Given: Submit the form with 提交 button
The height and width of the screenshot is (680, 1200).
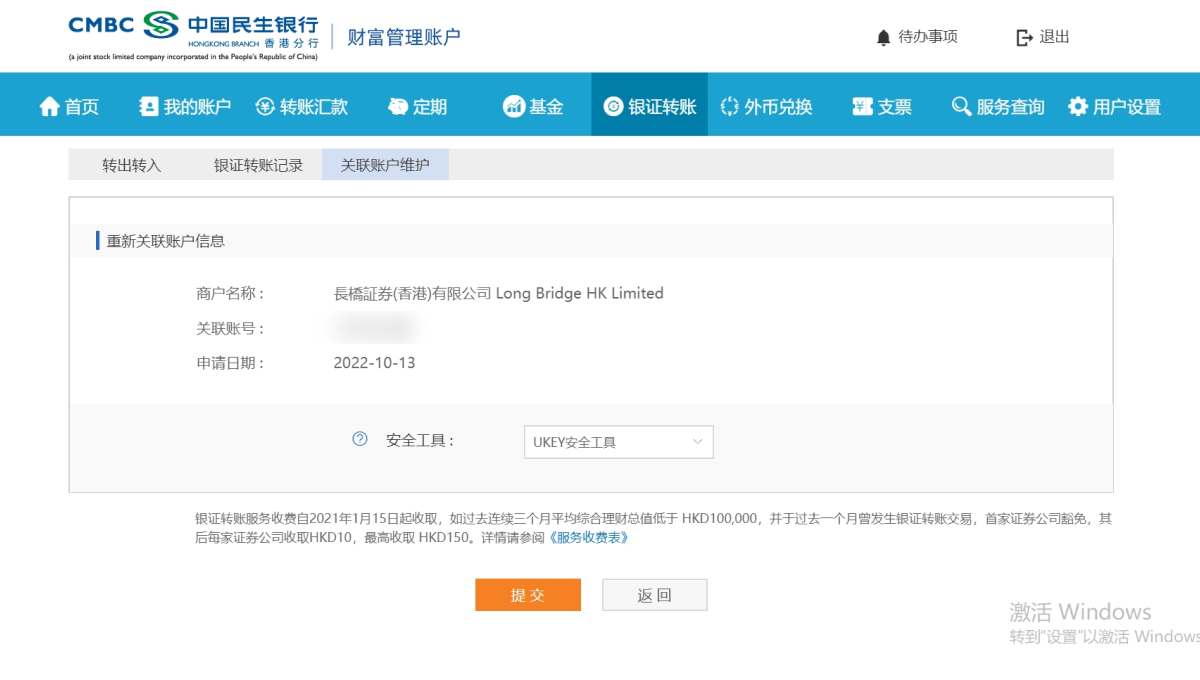Looking at the screenshot, I should click(x=528, y=595).
